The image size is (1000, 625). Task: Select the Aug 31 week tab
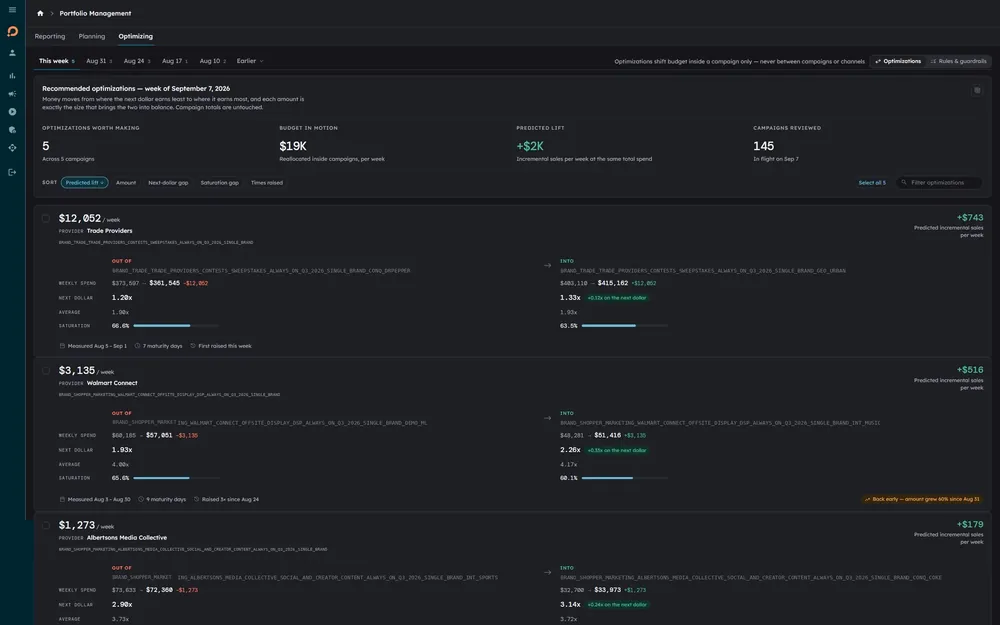pos(99,61)
